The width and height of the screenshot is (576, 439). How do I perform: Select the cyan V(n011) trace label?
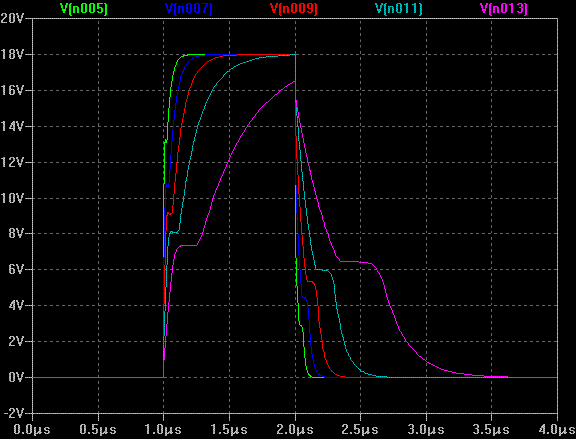pos(399,8)
